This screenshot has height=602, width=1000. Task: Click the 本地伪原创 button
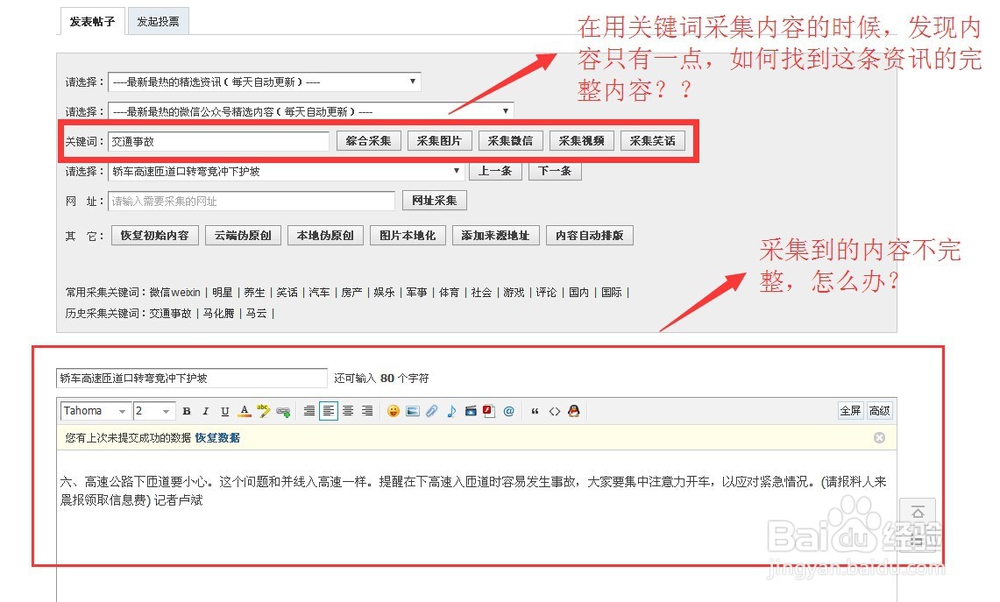(325, 235)
